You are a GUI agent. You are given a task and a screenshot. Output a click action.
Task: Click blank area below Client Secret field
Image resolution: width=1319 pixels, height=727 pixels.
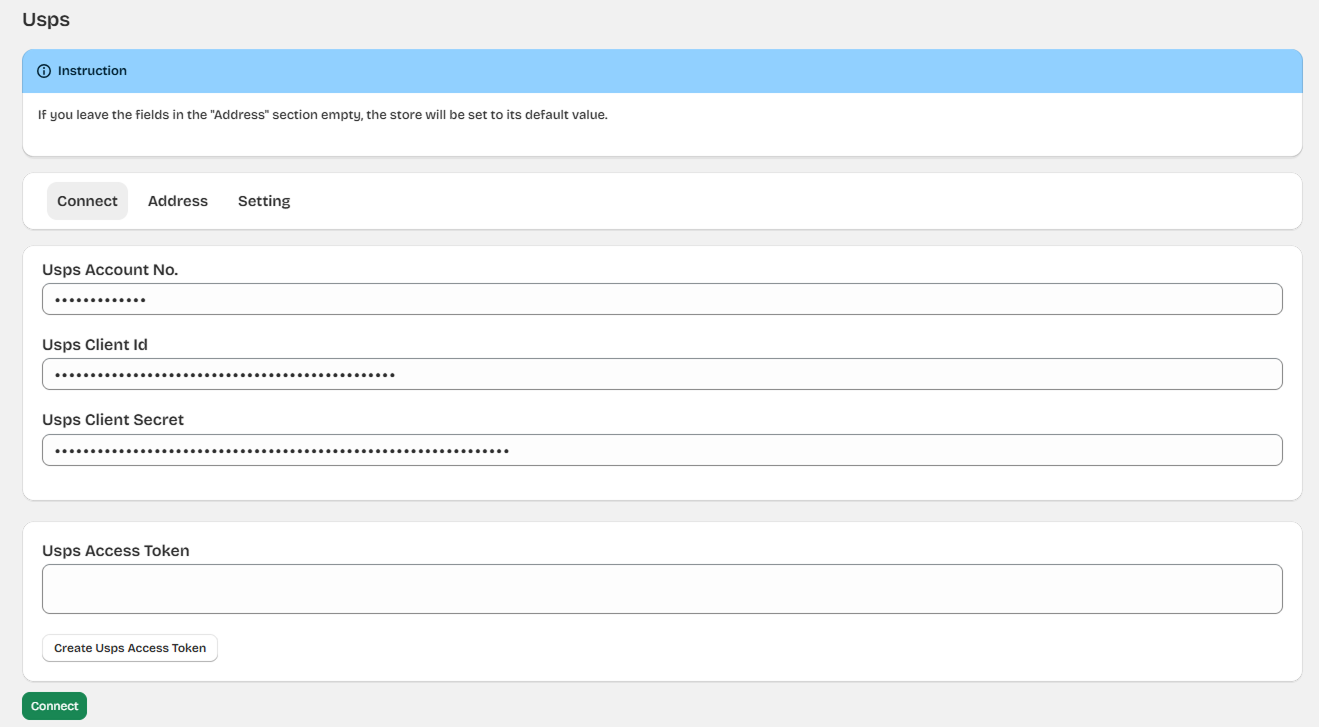click(662, 483)
